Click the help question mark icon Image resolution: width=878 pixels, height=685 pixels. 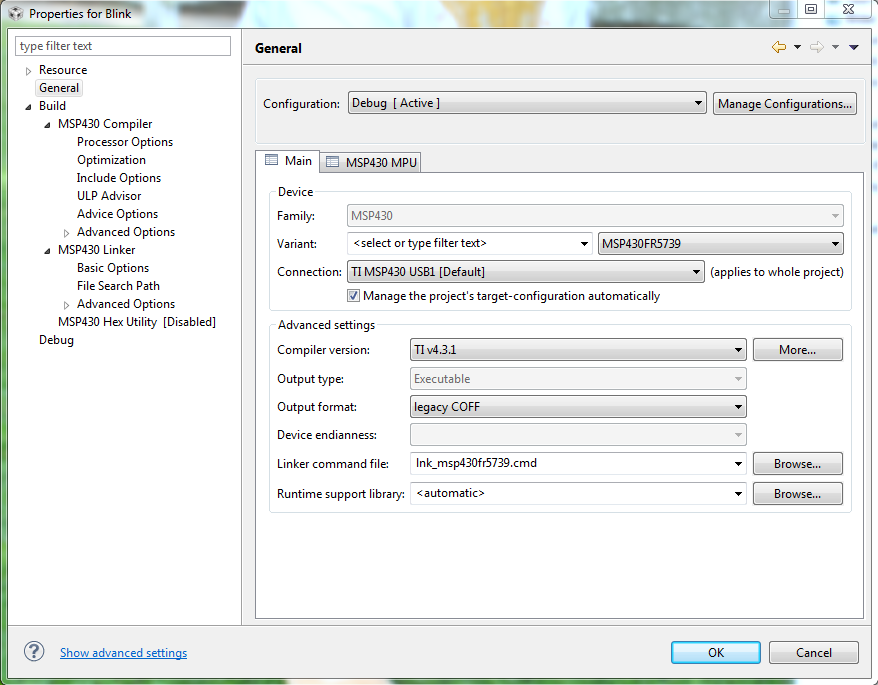click(x=34, y=651)
